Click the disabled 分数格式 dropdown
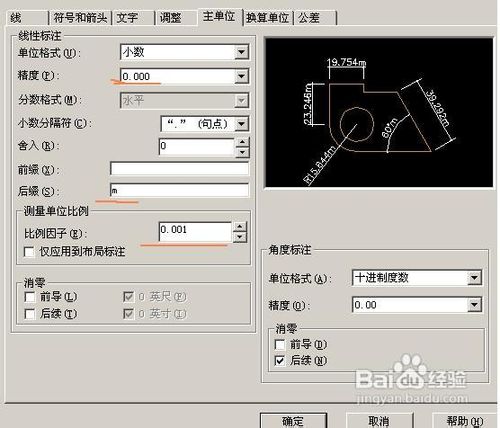500x428 pixels. 184,100
